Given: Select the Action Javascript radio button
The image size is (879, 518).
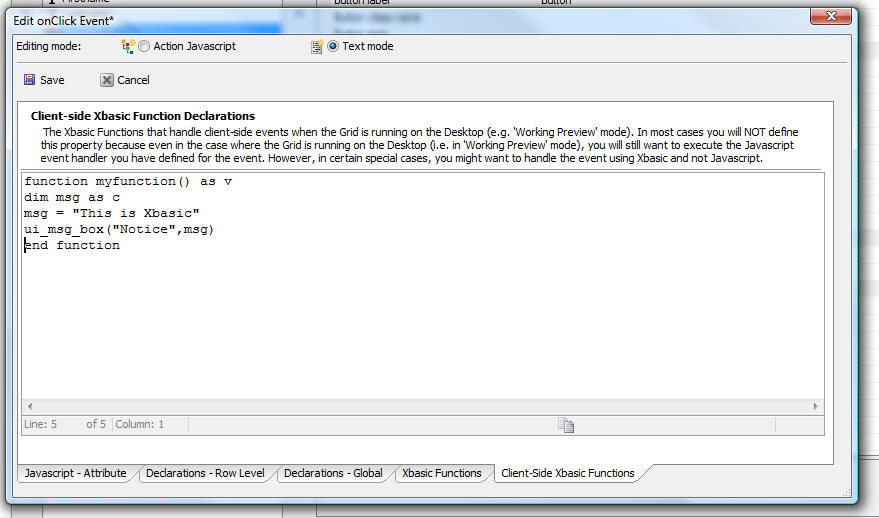Looking at the screenshot, I should 144,46.
